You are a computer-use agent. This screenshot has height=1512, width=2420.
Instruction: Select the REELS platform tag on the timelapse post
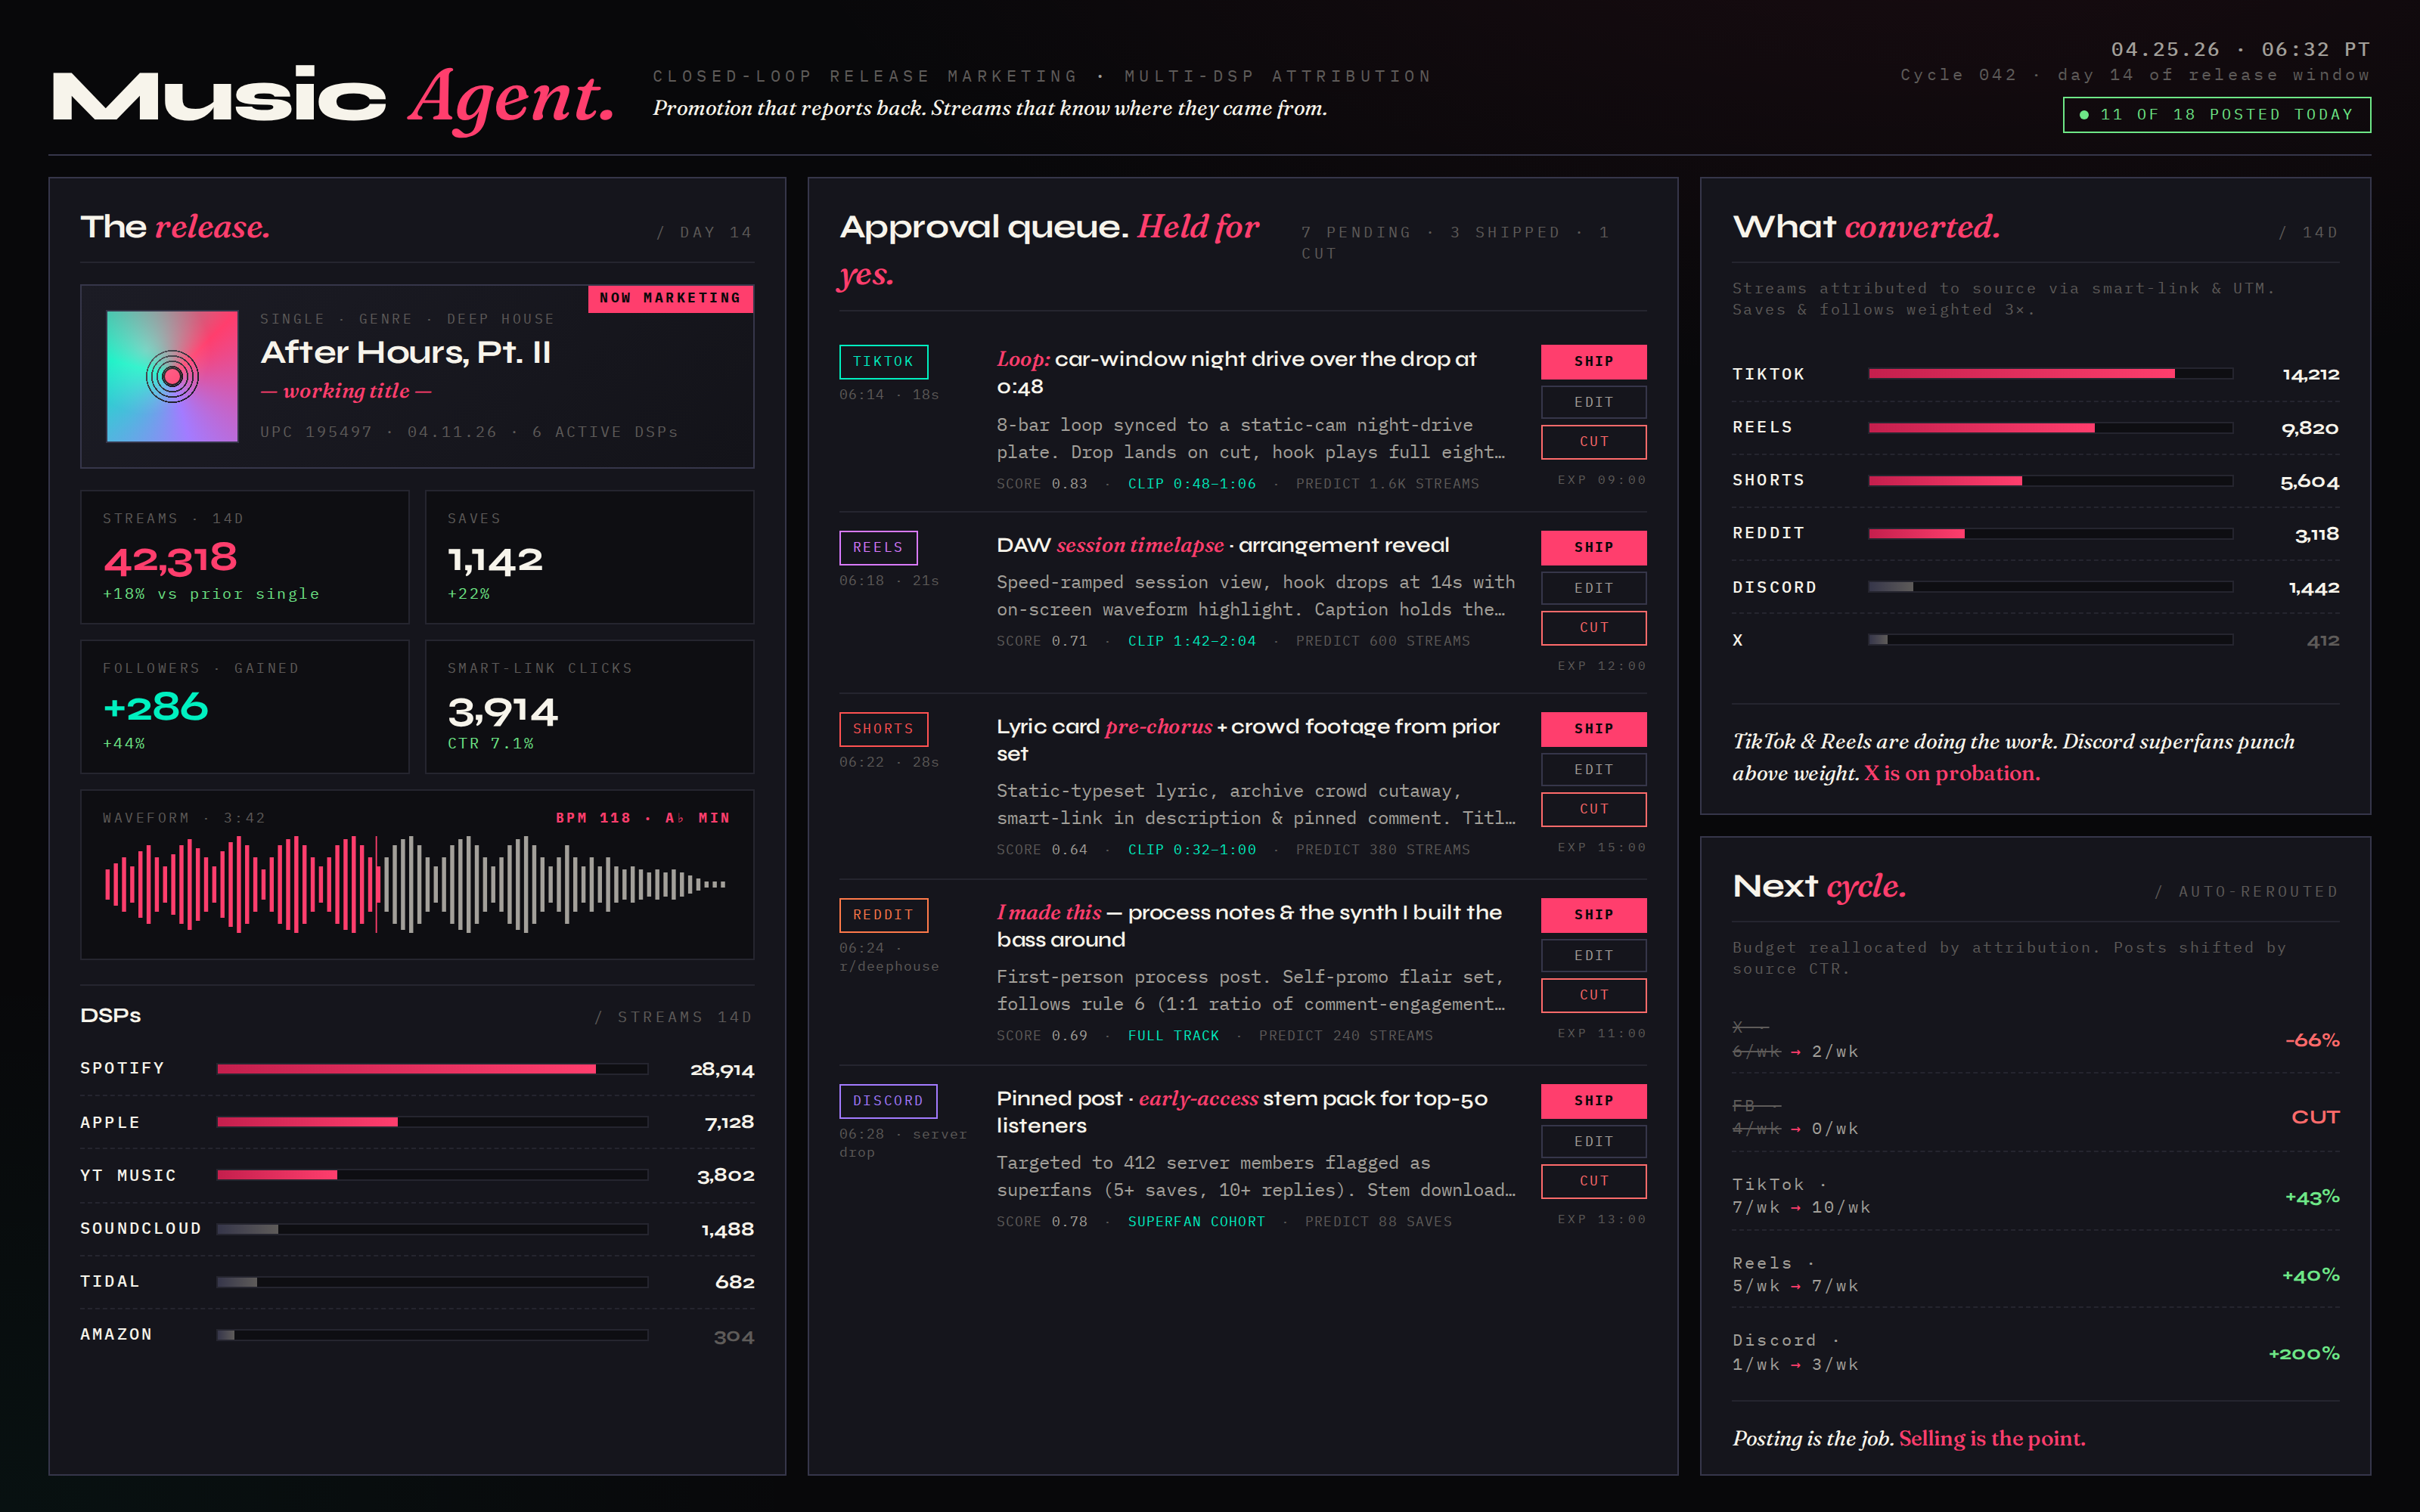click(877, 547)
